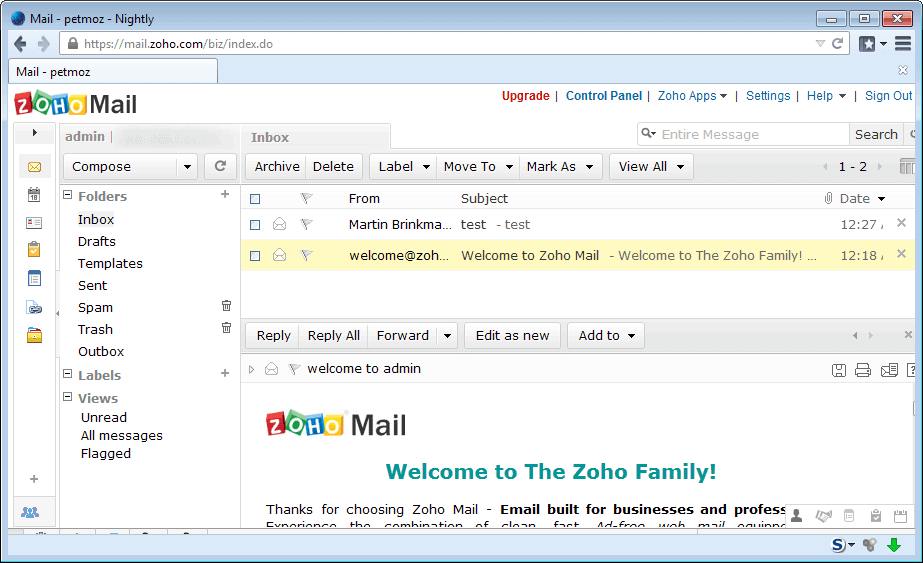The width and height of the screenshot is (923, 563).
Task: Click the Reply All button
Action: (333, 336)
